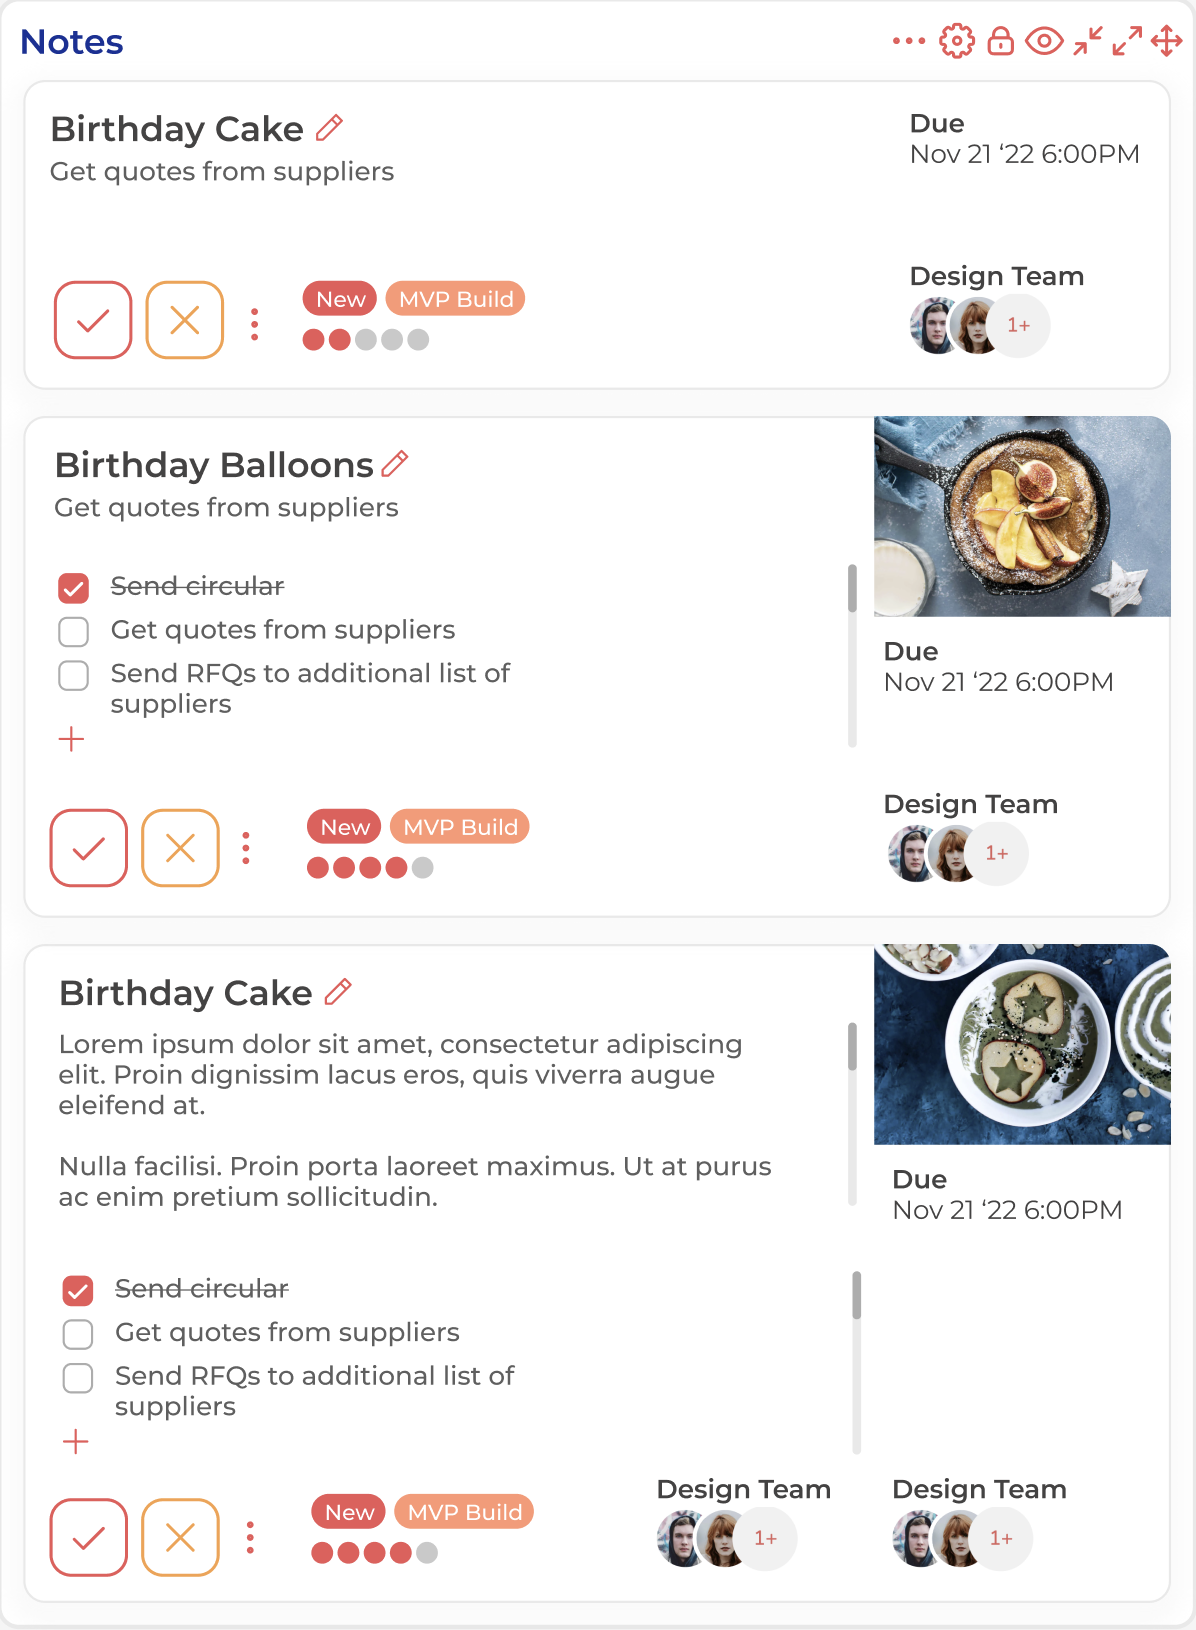Image resolution: width=1196 pixels, height=1630 pixels.
Task: Click the collapse arrows icon
Action: [1087, 41]
